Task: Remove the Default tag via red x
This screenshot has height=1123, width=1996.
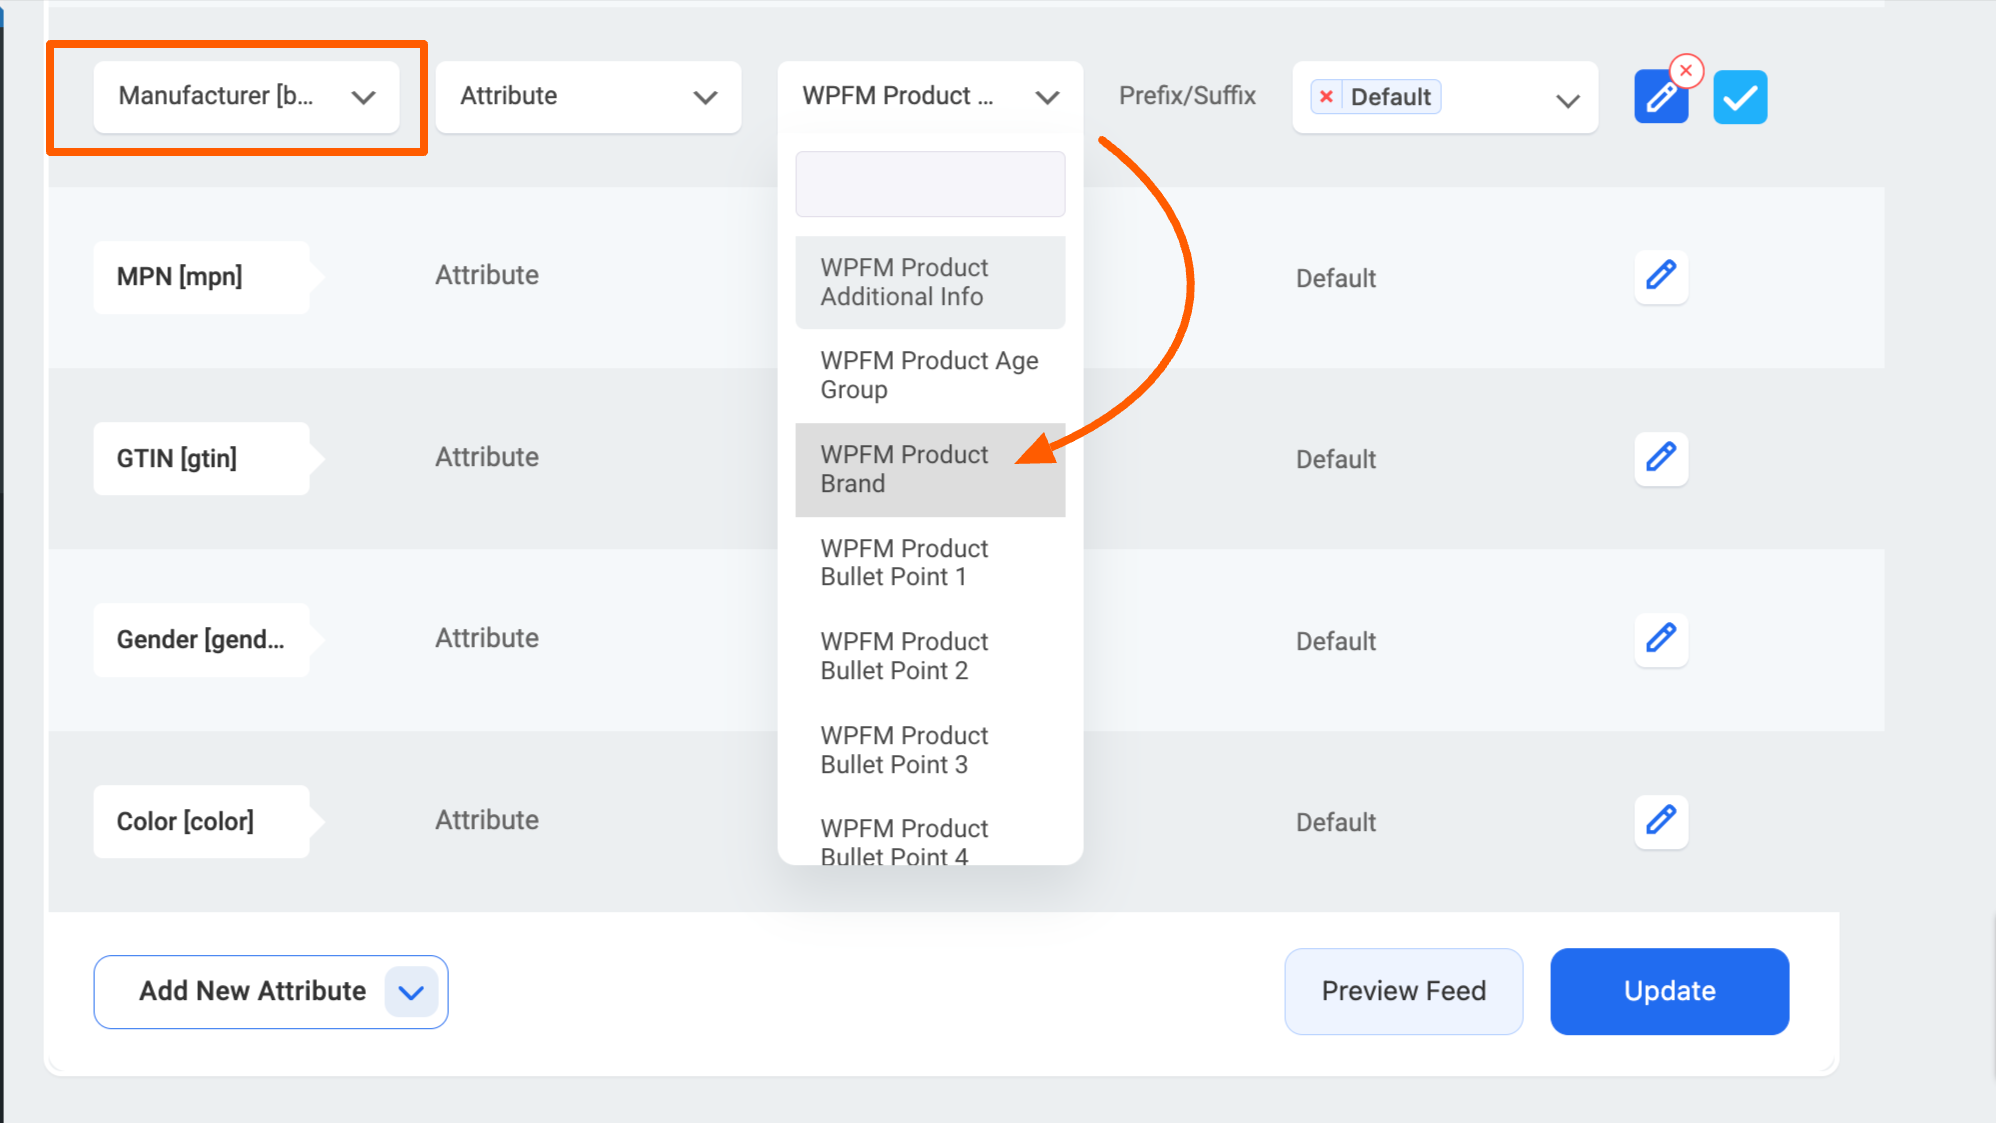Action: click(x=1326, y=97)
